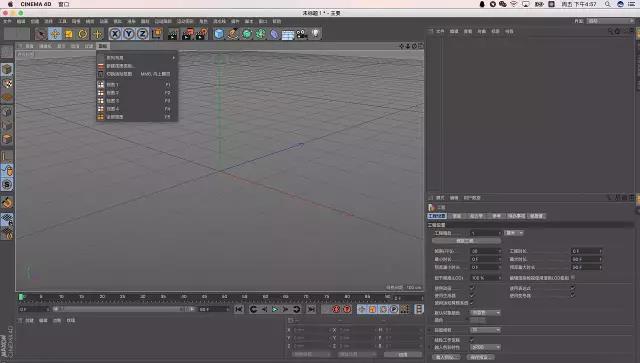The height and width of the screenshot is (363, 640).
Task: Choose 排列布局 submenu in open panel menu
Action: tap(137, 58)
